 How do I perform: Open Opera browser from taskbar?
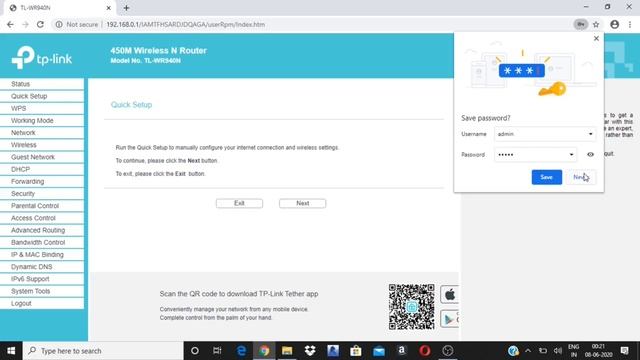(x=424, y=351)
